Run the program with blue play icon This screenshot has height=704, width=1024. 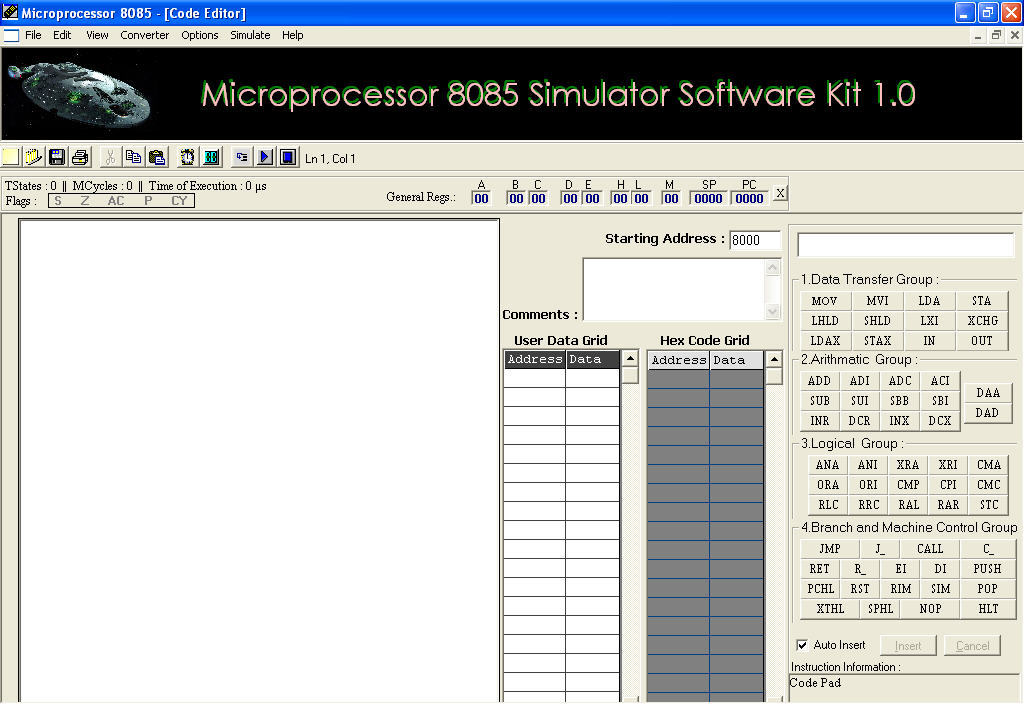point(265,157)
